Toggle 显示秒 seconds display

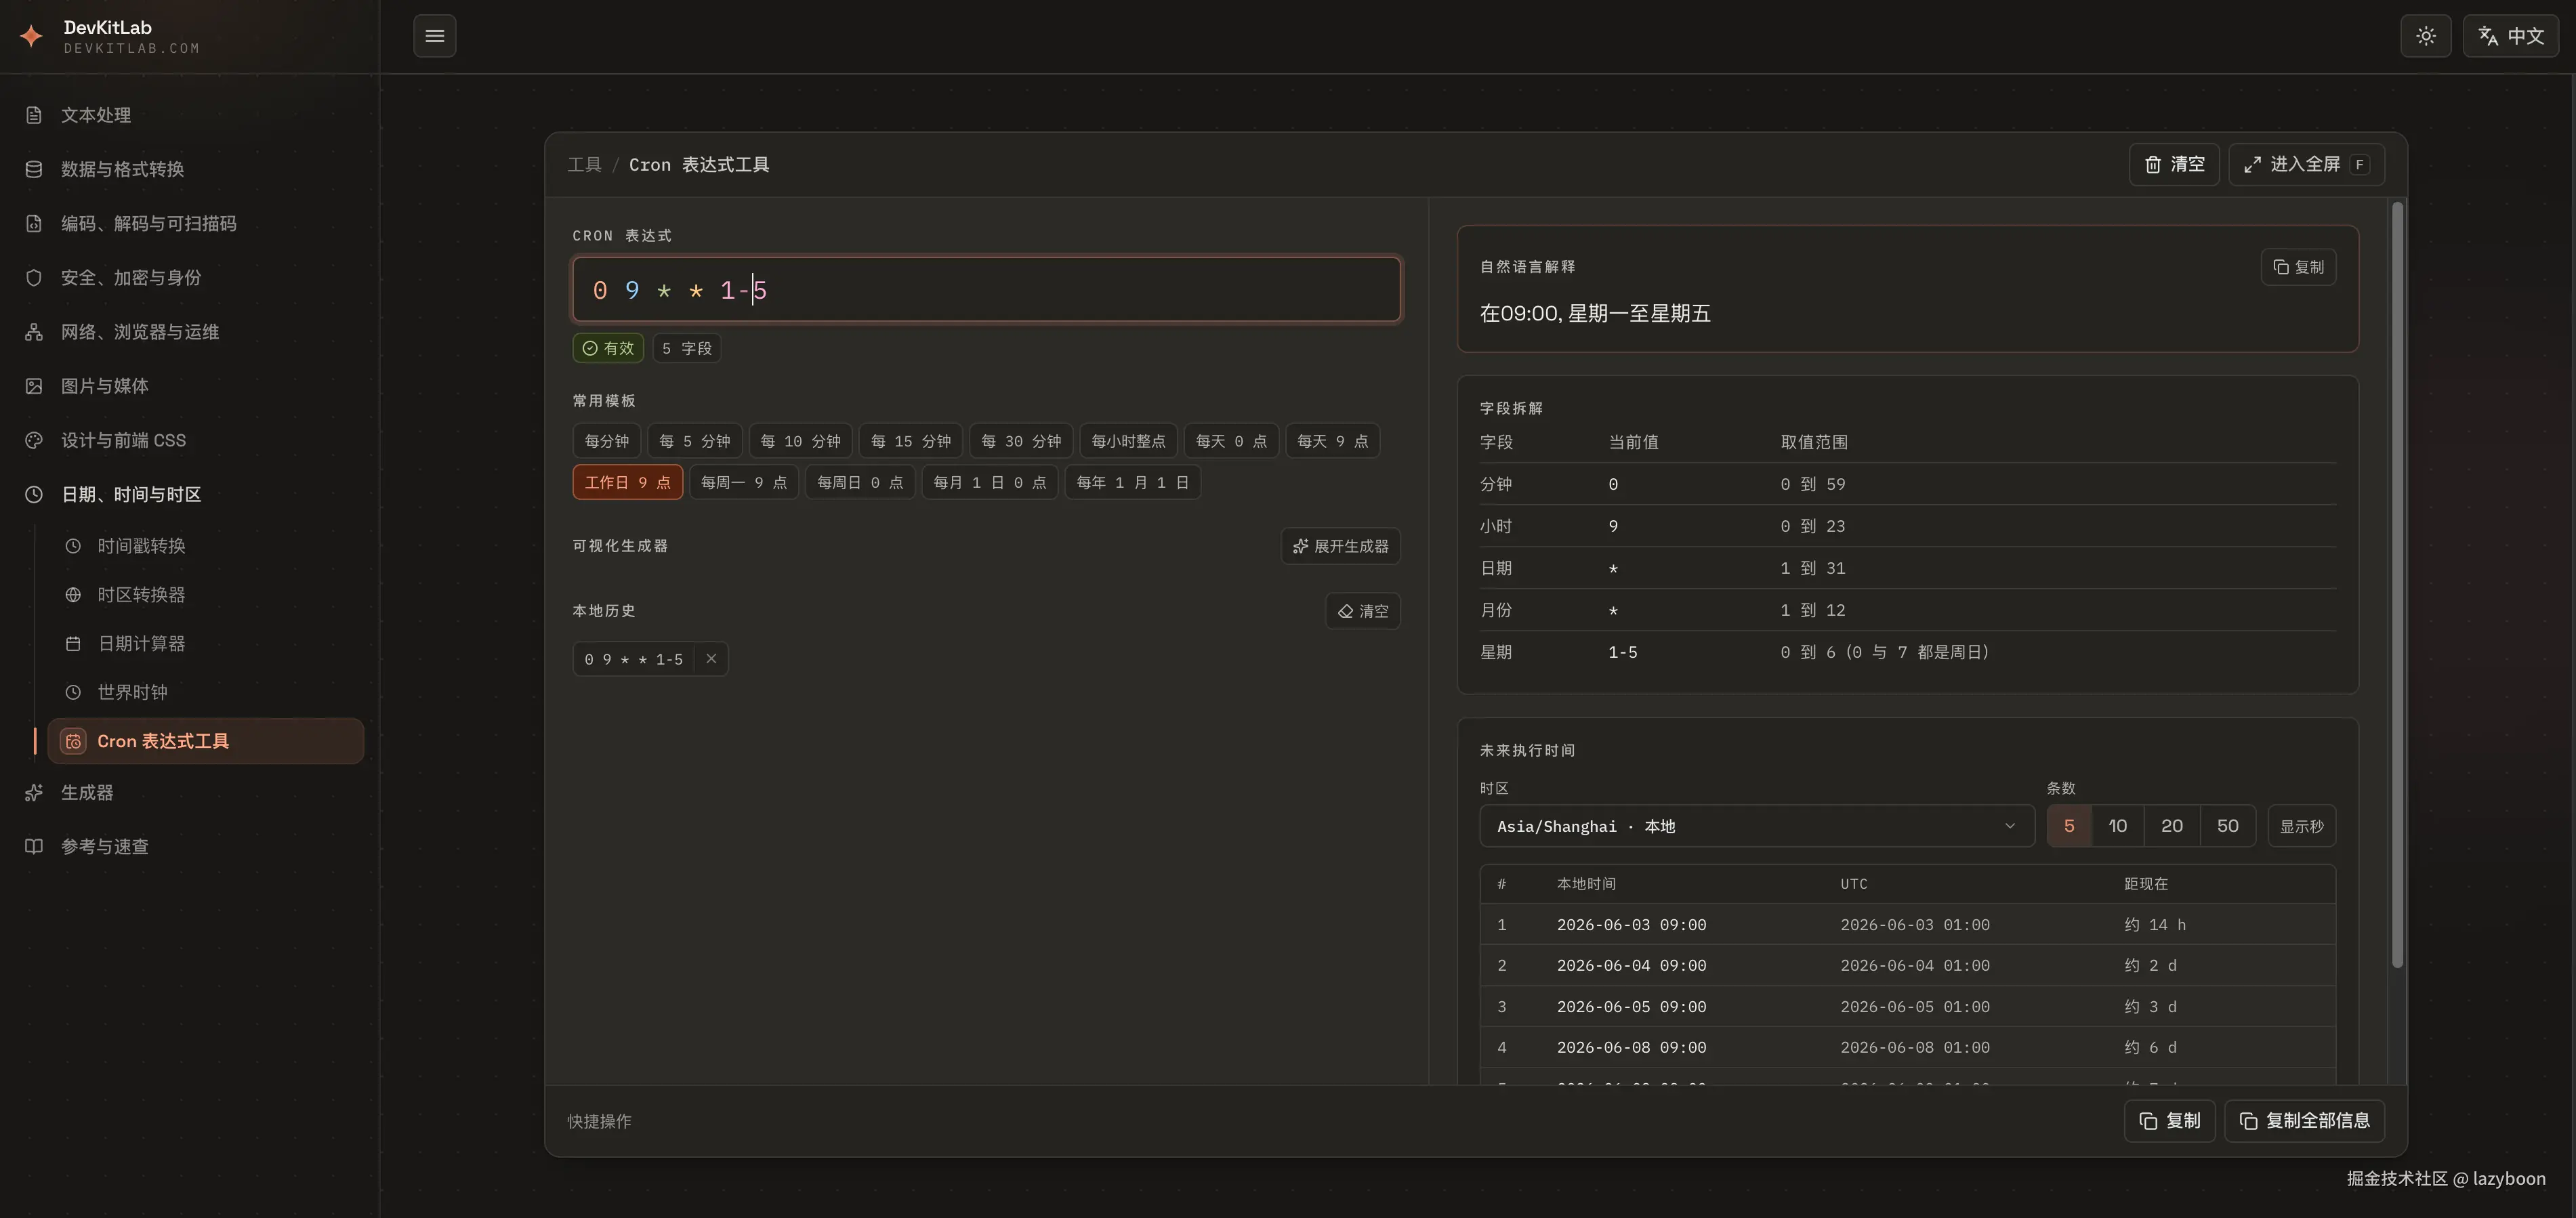click(x=2302, y=826)
